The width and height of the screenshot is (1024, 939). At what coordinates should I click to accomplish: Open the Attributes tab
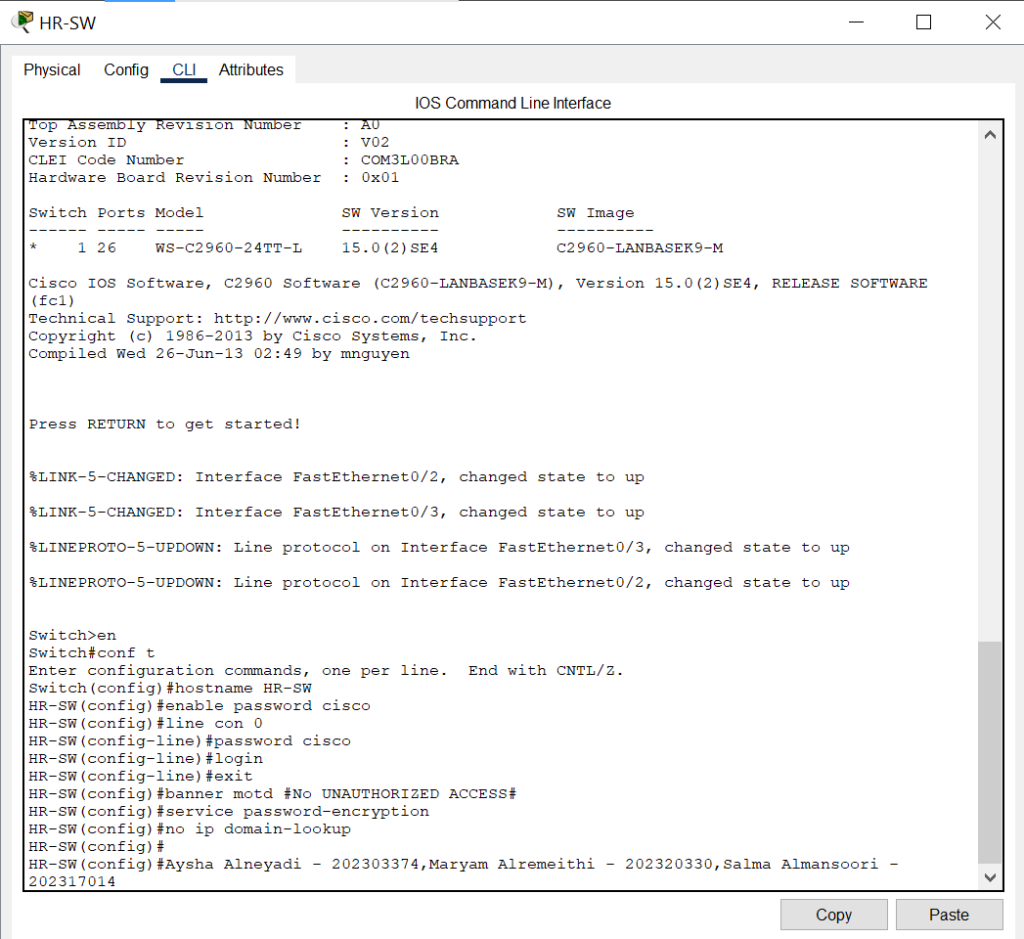[x=251, y=70]
